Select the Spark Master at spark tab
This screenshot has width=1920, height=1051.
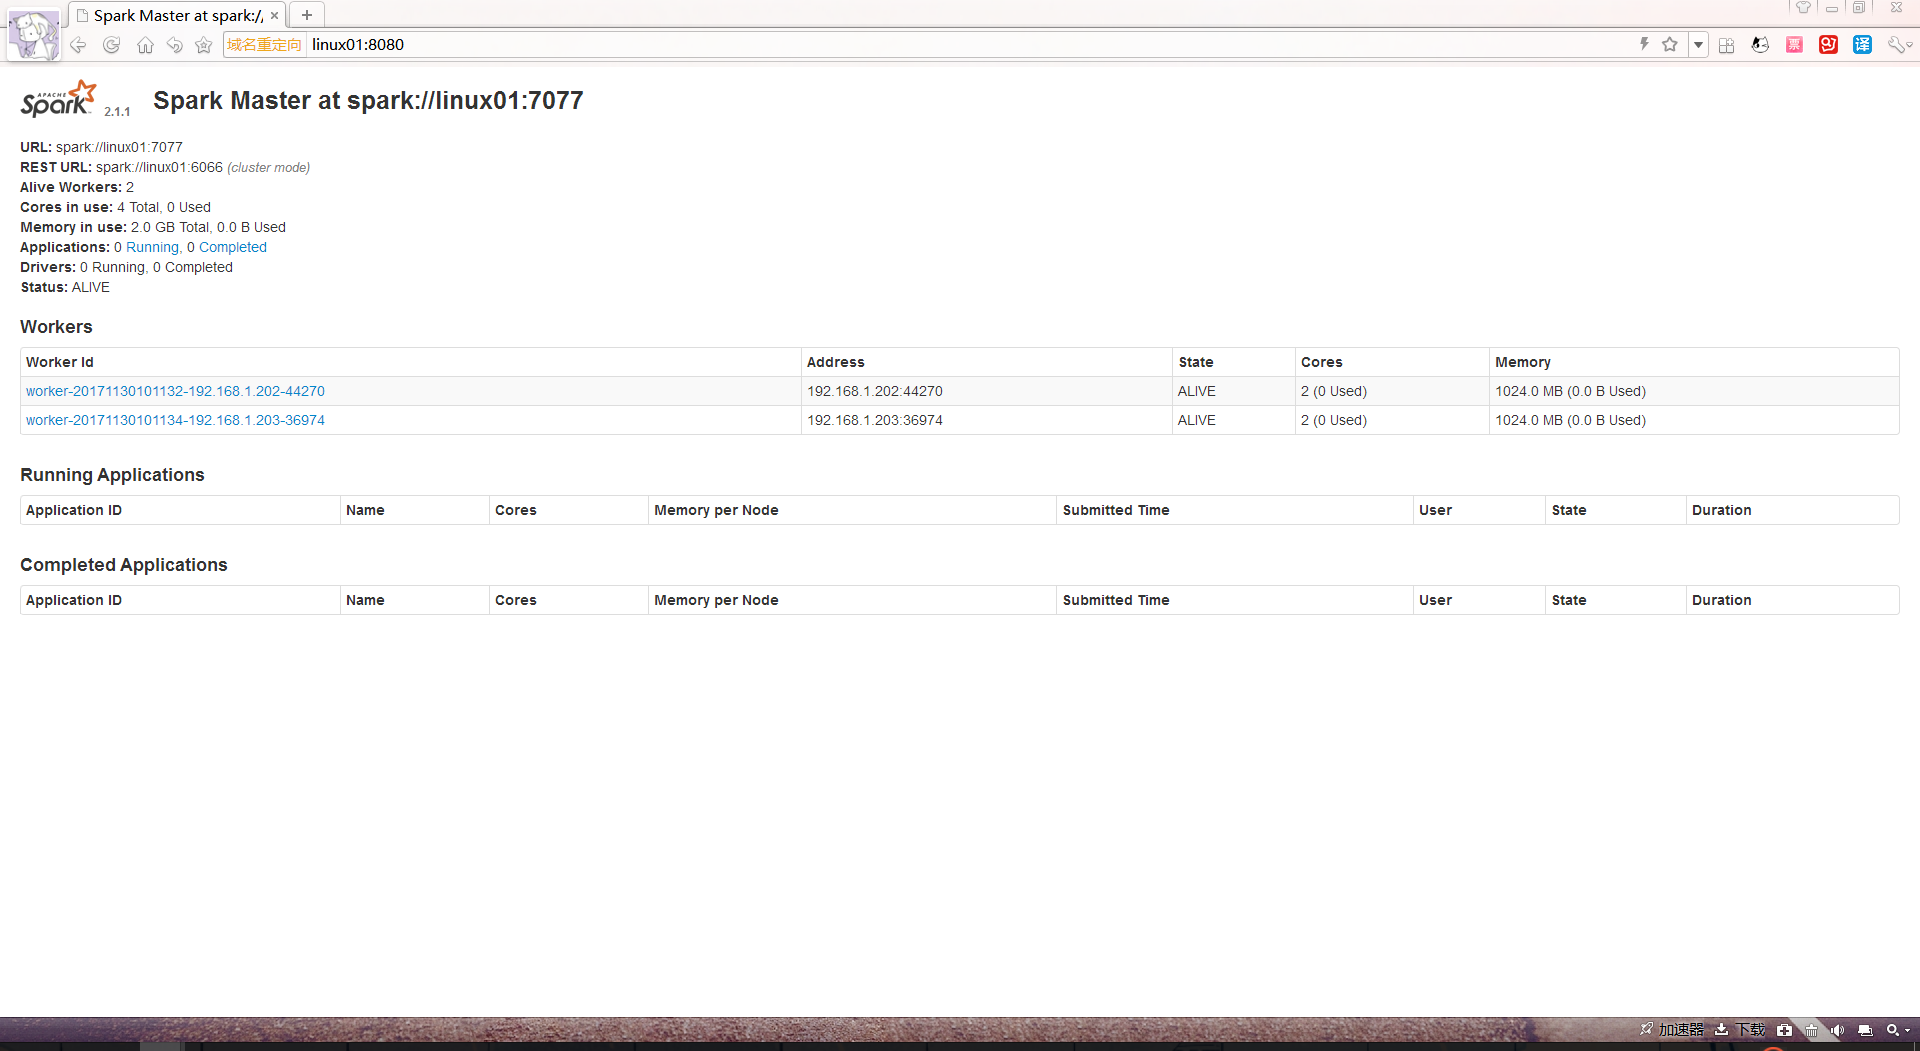point(178,16)
